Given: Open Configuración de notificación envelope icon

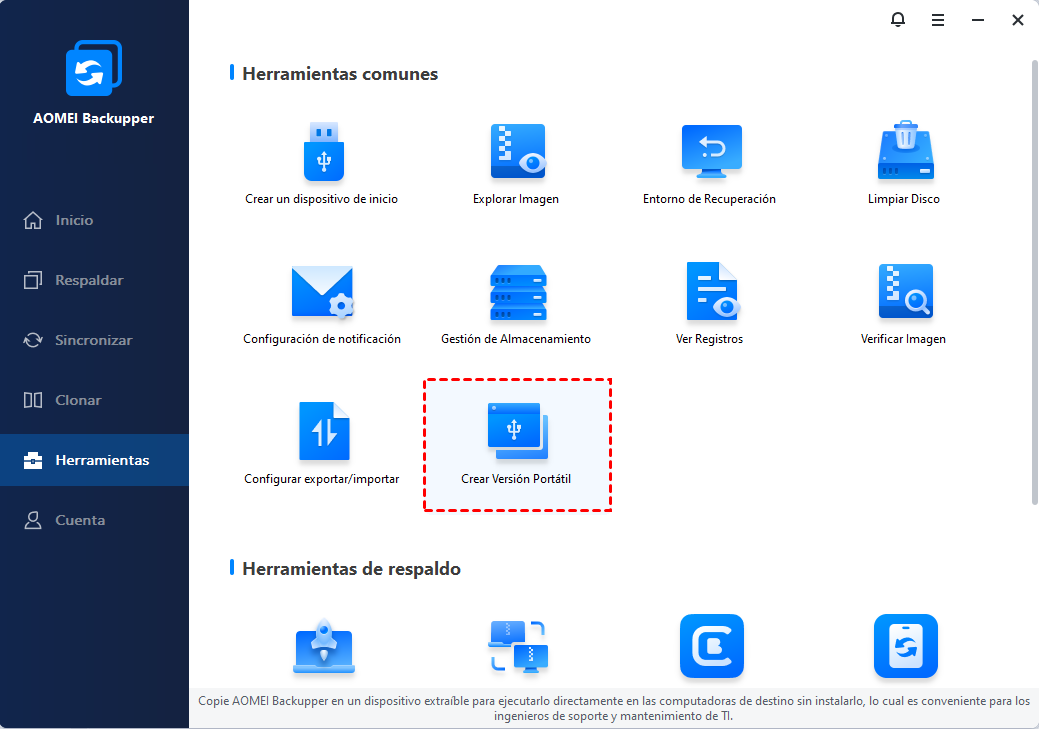Looking at the screenshot, I should pyautogui.click(x=323, y=292).
